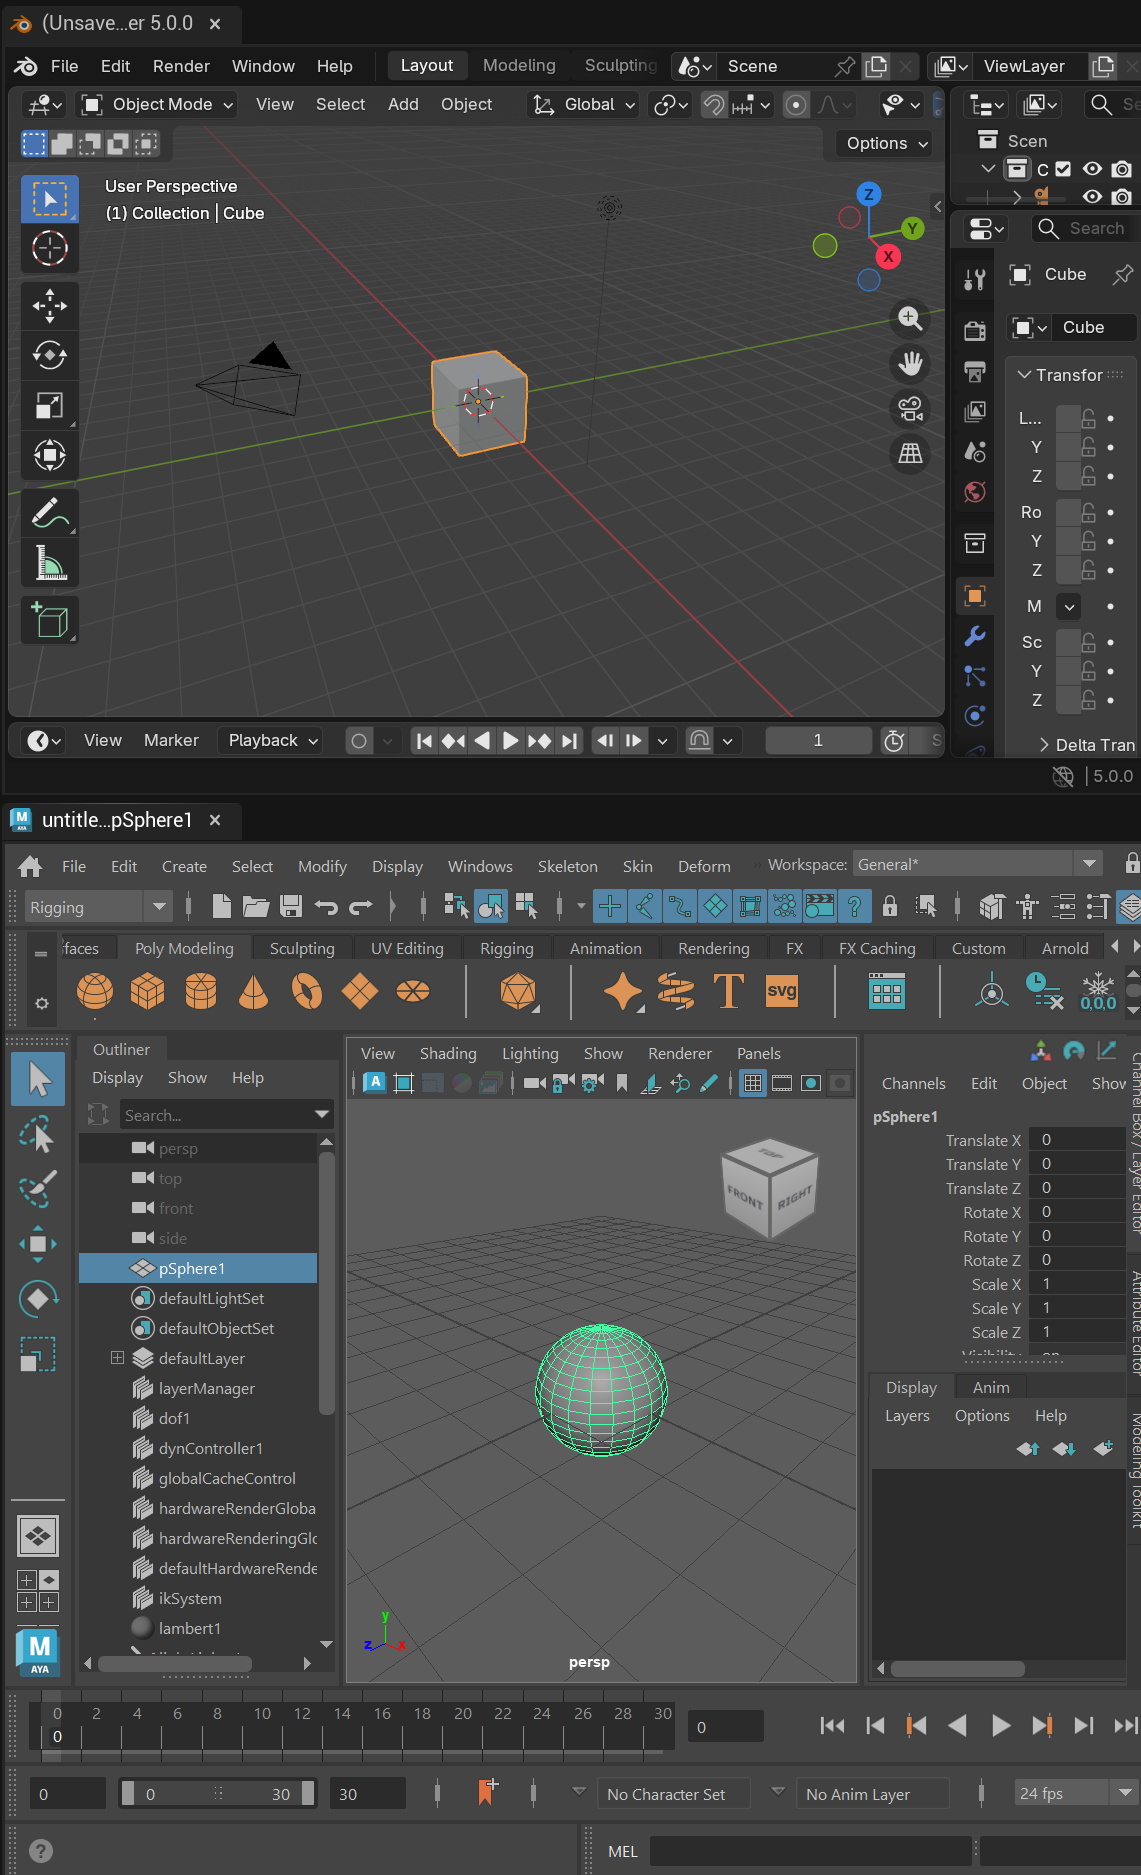Select Blender's Rotate tool

point(49,355)
